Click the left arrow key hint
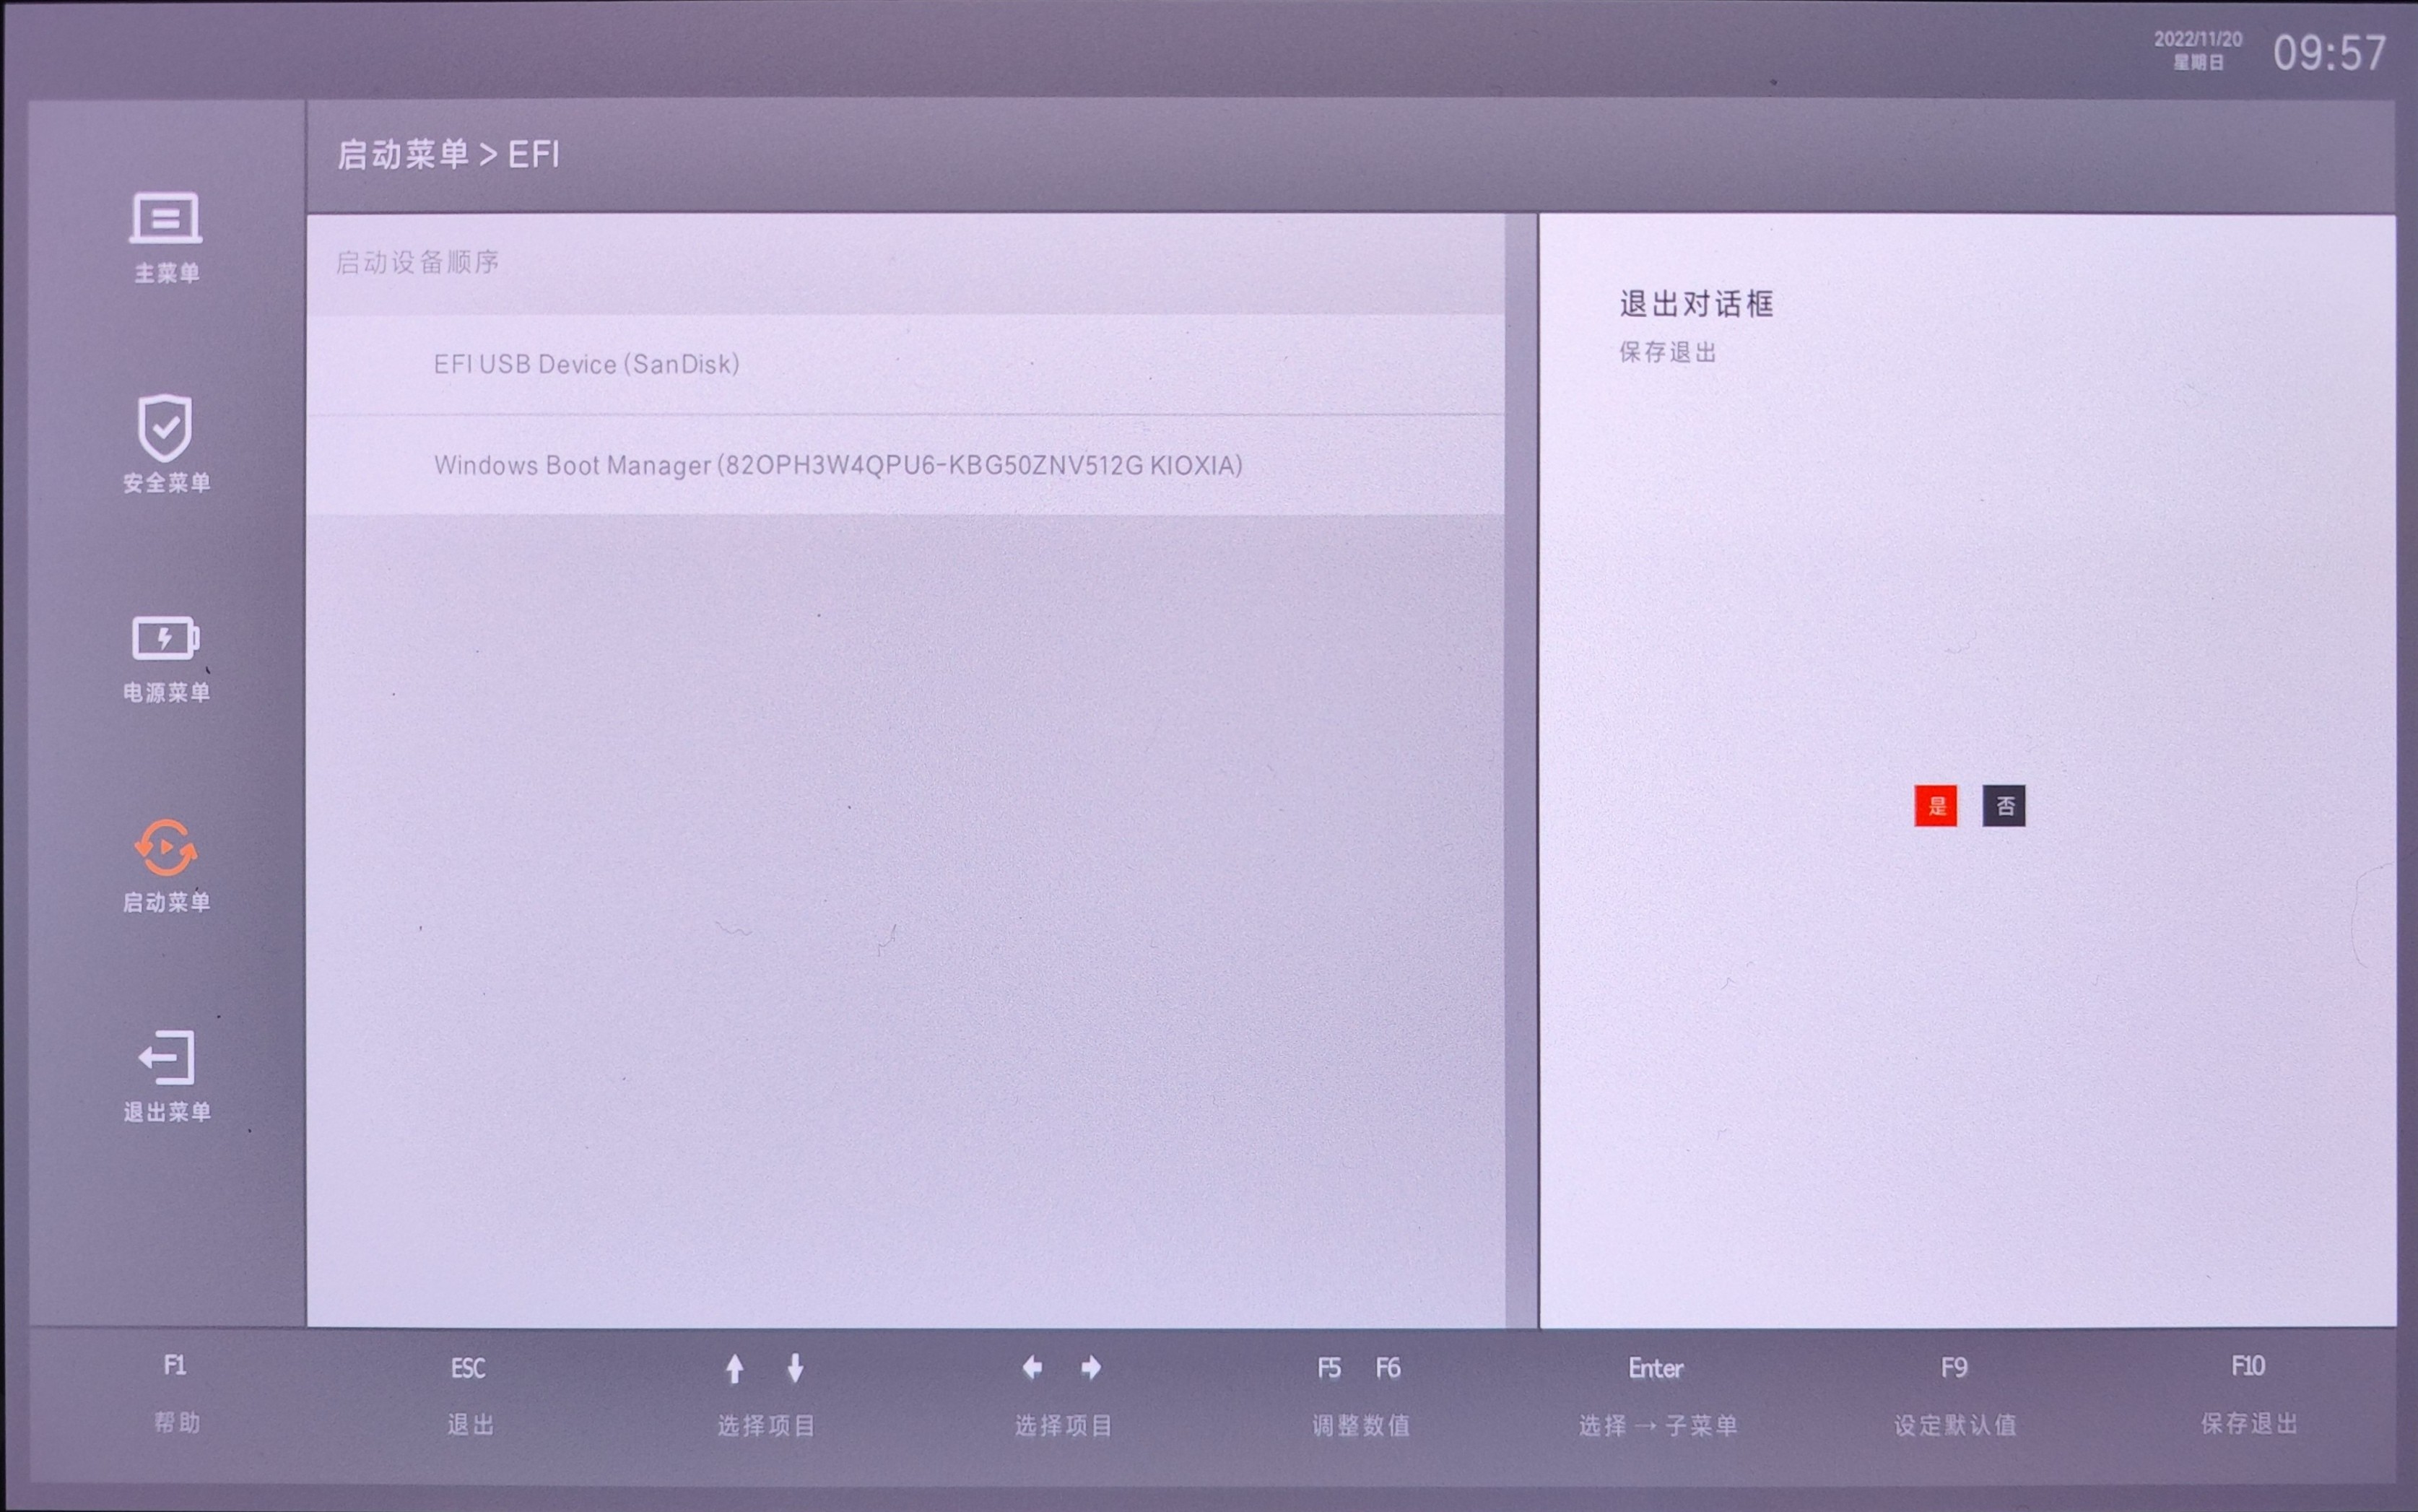 click(x=1033, y=1367)
